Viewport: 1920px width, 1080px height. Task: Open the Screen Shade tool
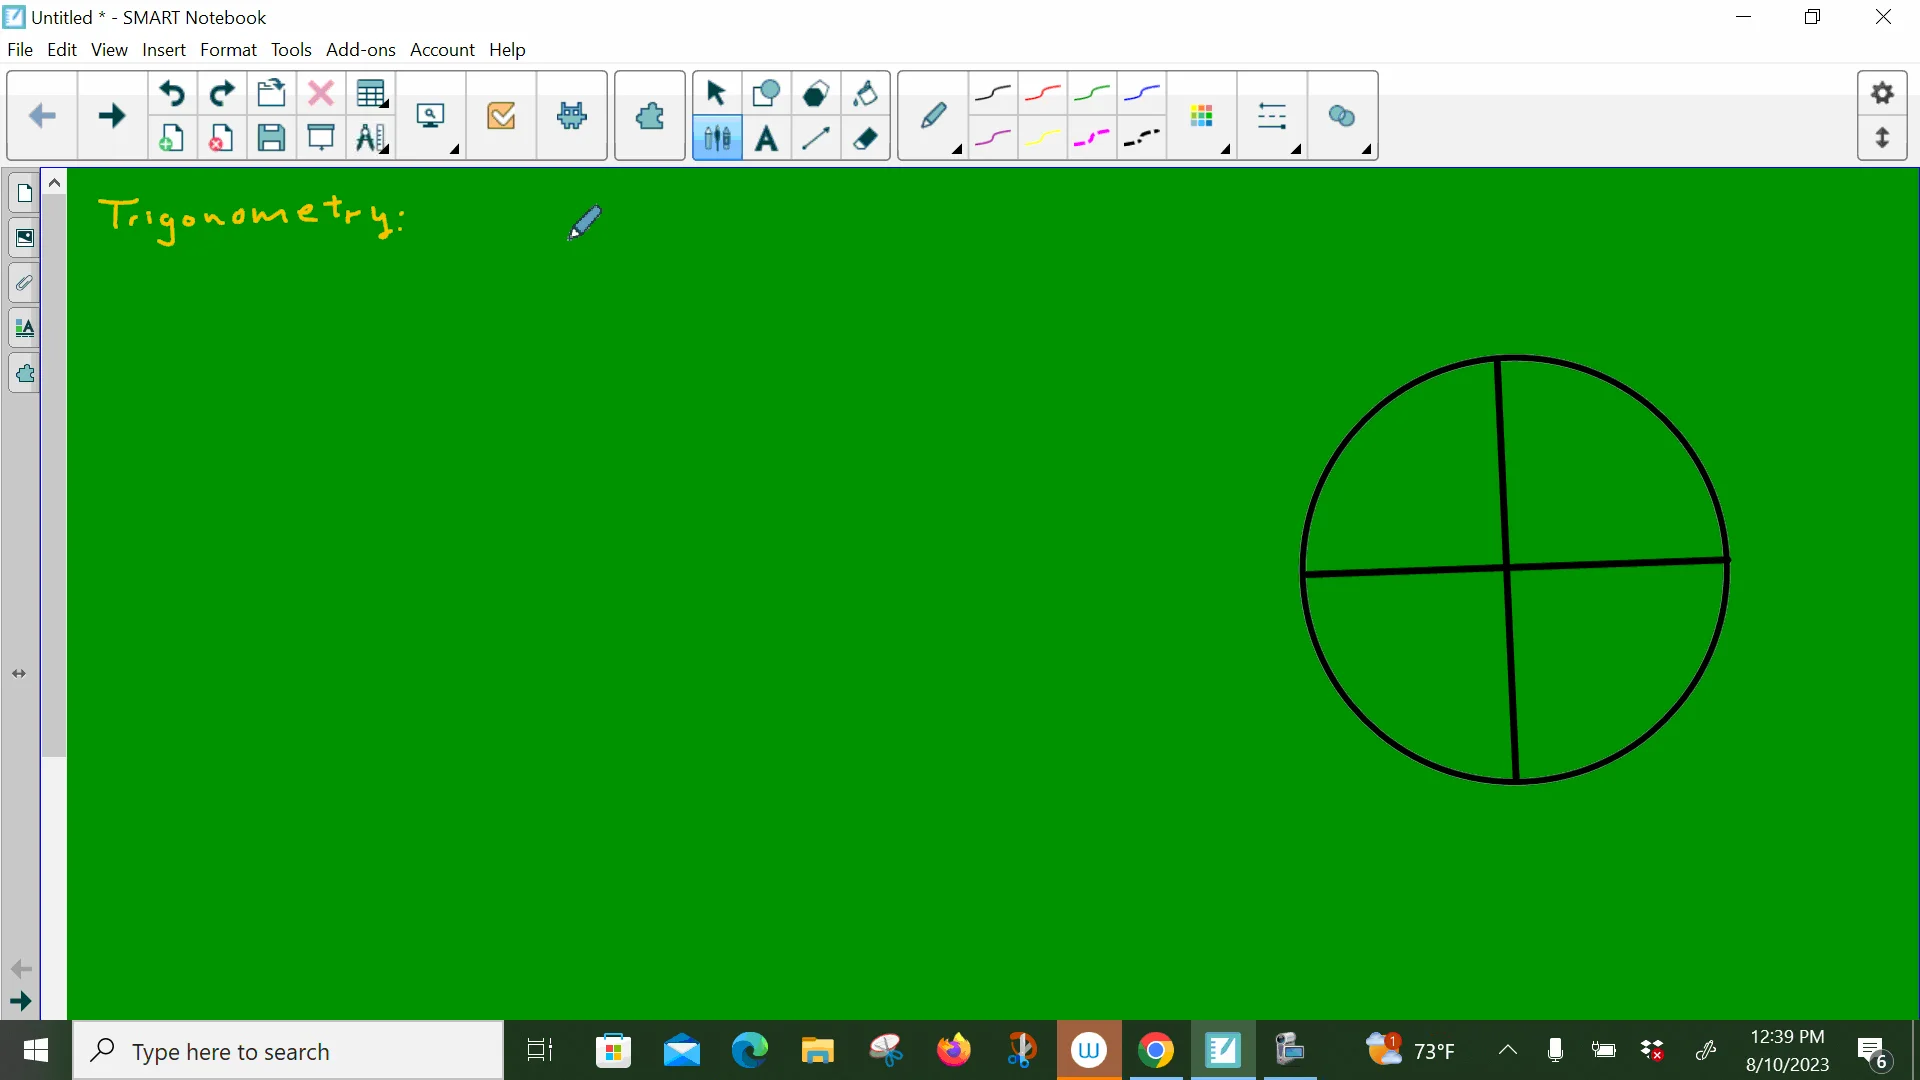(x=320, y=138)
